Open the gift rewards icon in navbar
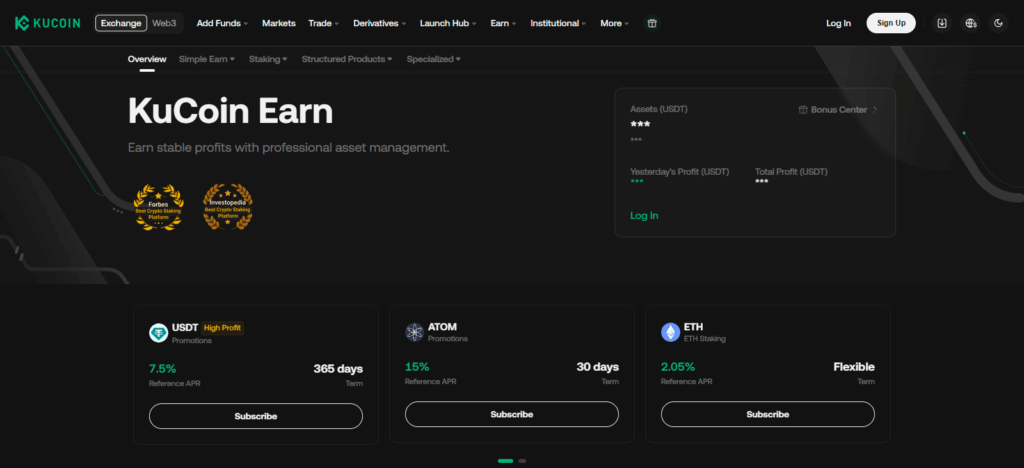This screenshot has height=468, width=1024. (x=651, y=23)
